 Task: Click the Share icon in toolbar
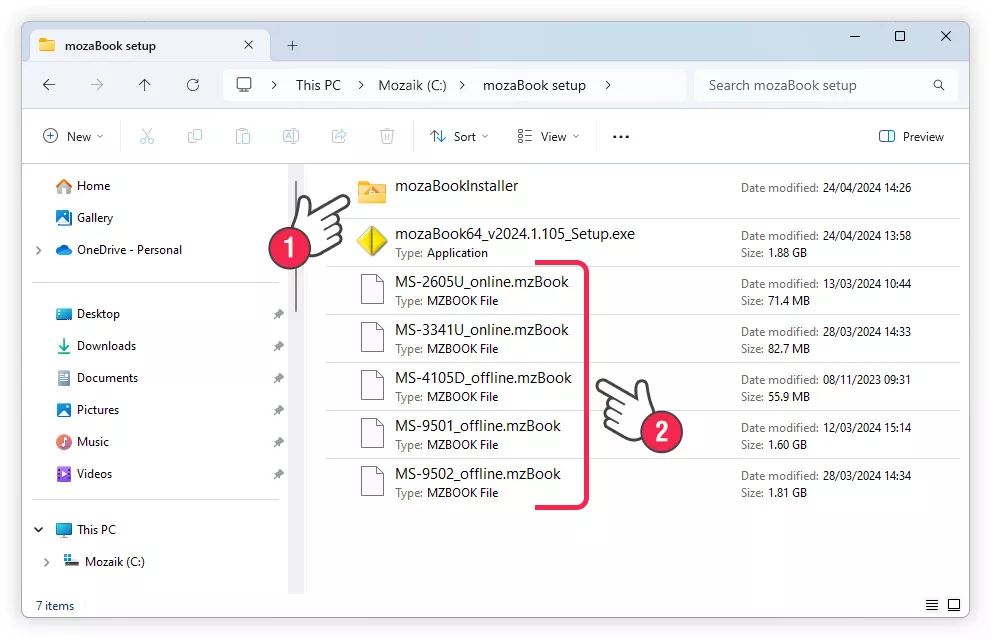click(x=339, y=137)
